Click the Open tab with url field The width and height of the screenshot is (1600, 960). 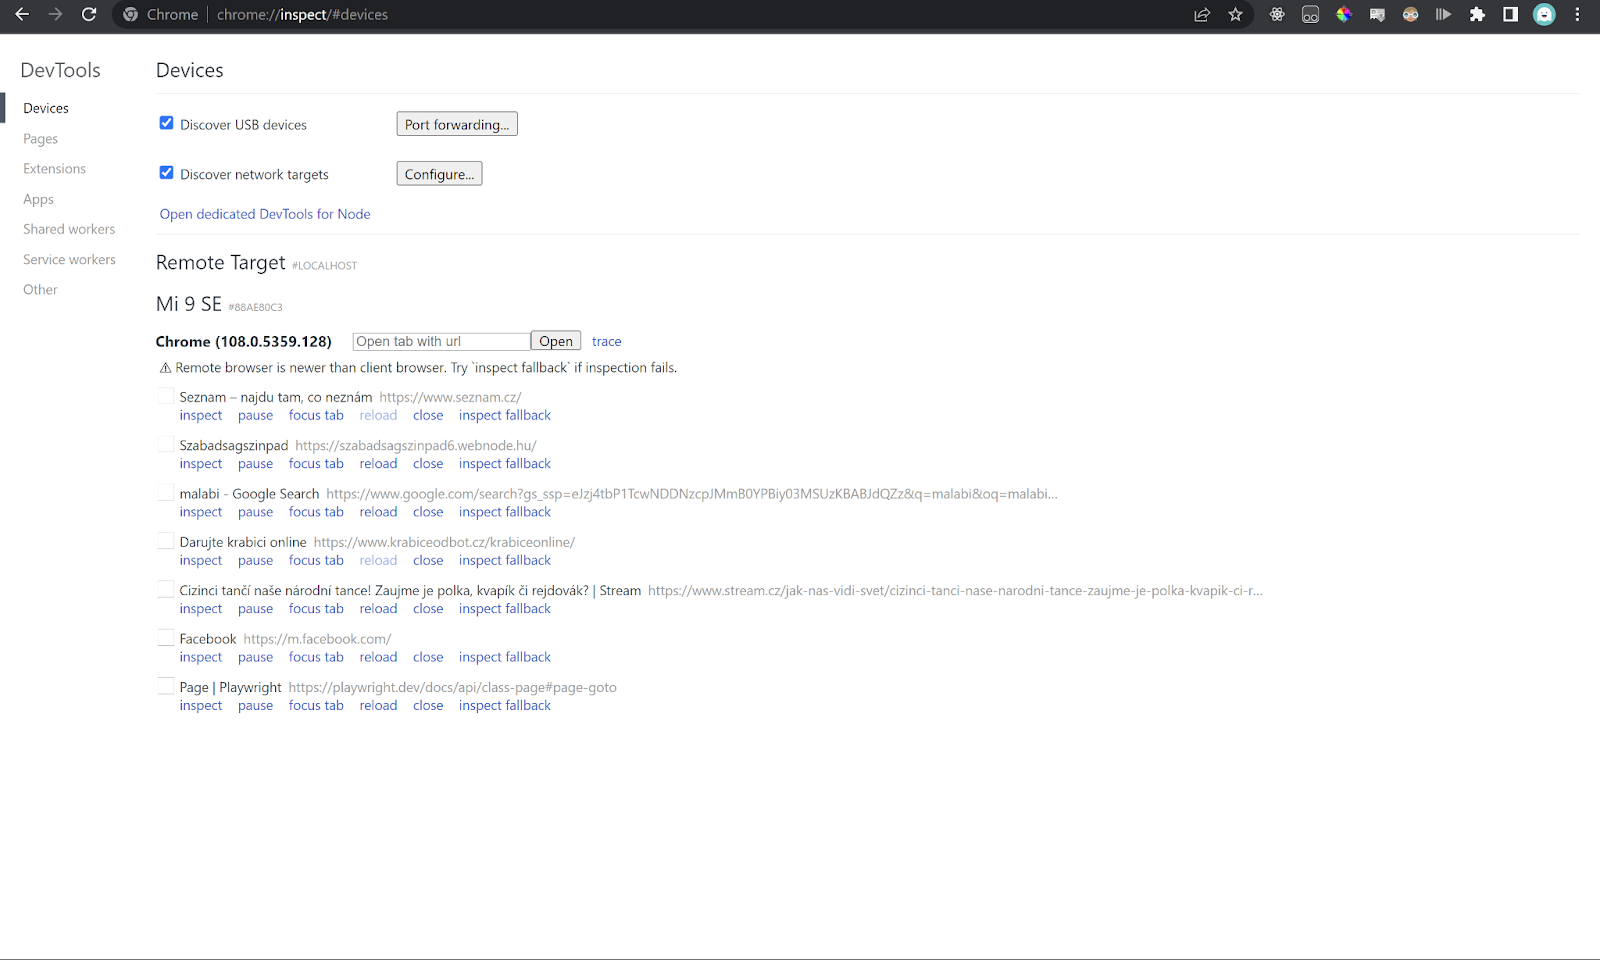[x=441, y=341]
